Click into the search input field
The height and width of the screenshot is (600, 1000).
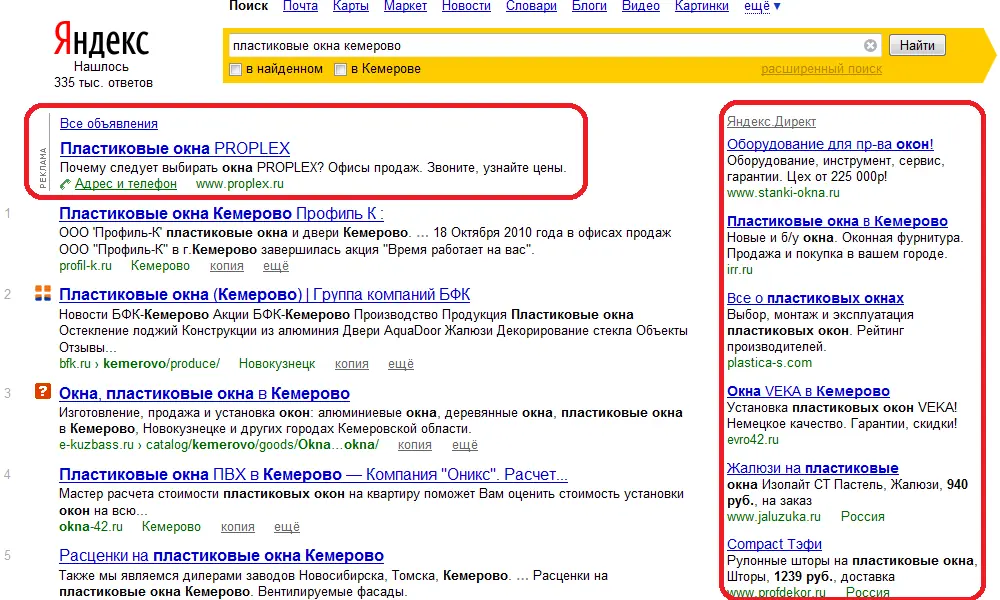[545, 45]
